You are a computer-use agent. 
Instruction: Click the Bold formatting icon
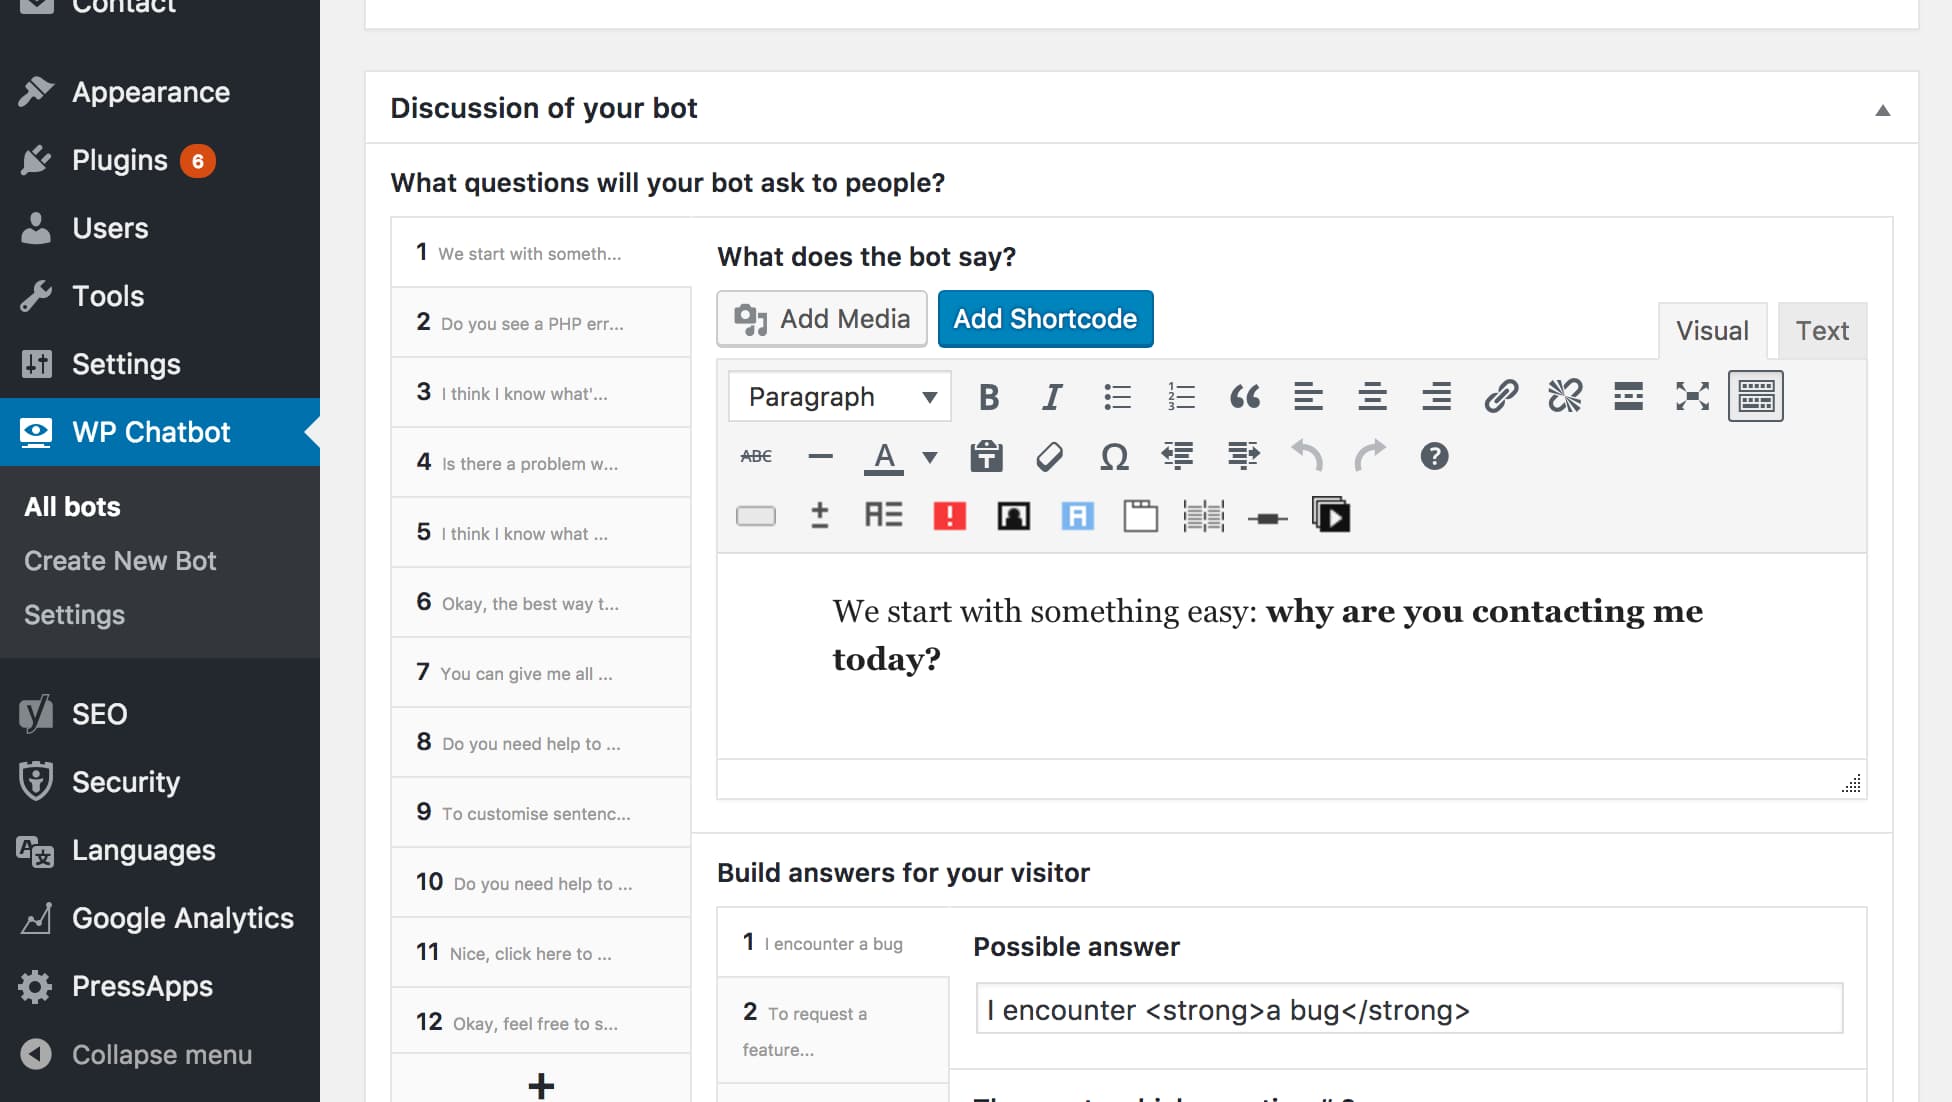coord(989,394)
